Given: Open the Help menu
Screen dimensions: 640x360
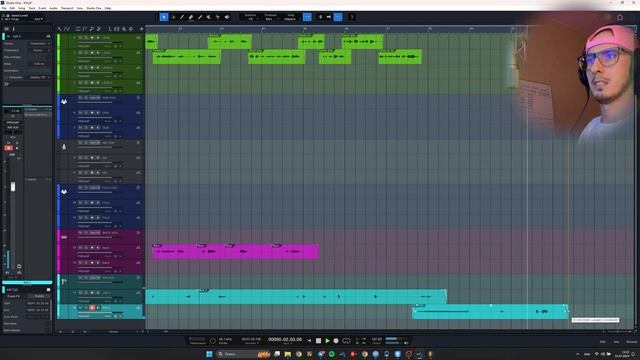Looking at the screenshot, I should [108, 8].
